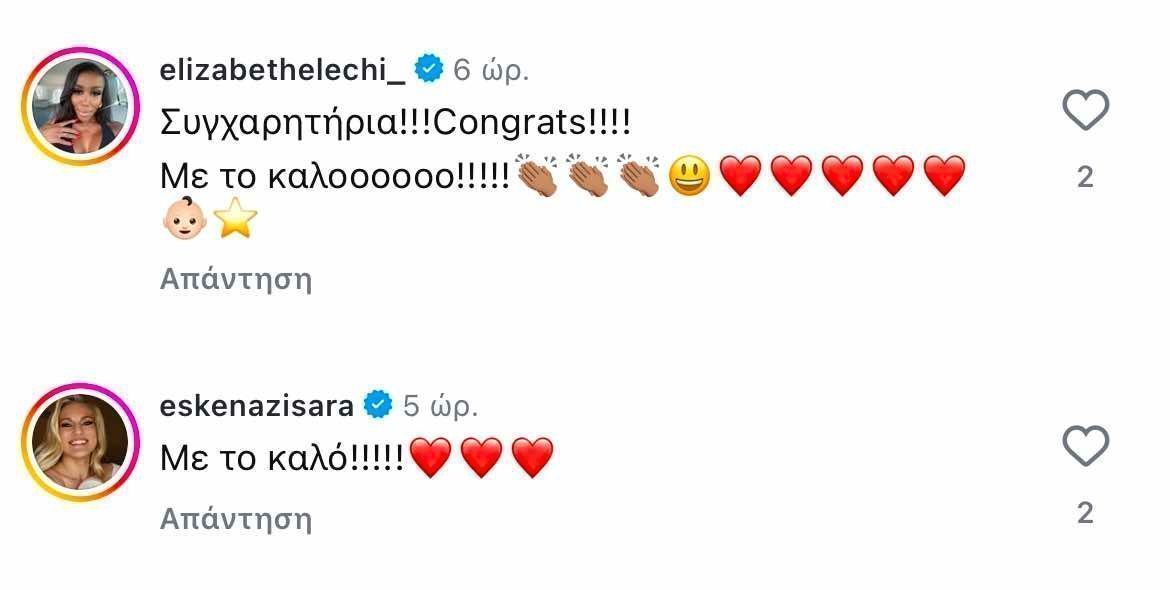Viewport: 1170px width, 590px height.
Task: Click verified badge next to elizabethelechi_
Action: (x=430, y=70)
